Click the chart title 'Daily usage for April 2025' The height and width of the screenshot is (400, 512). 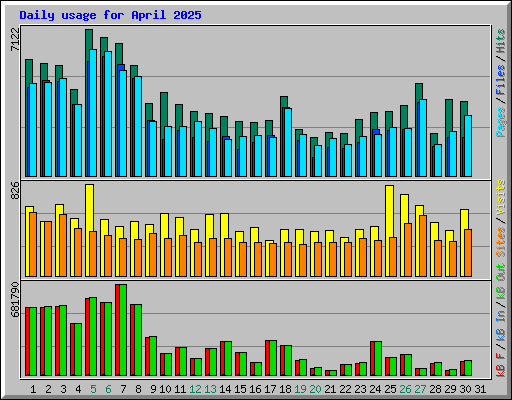pos(110,15)
